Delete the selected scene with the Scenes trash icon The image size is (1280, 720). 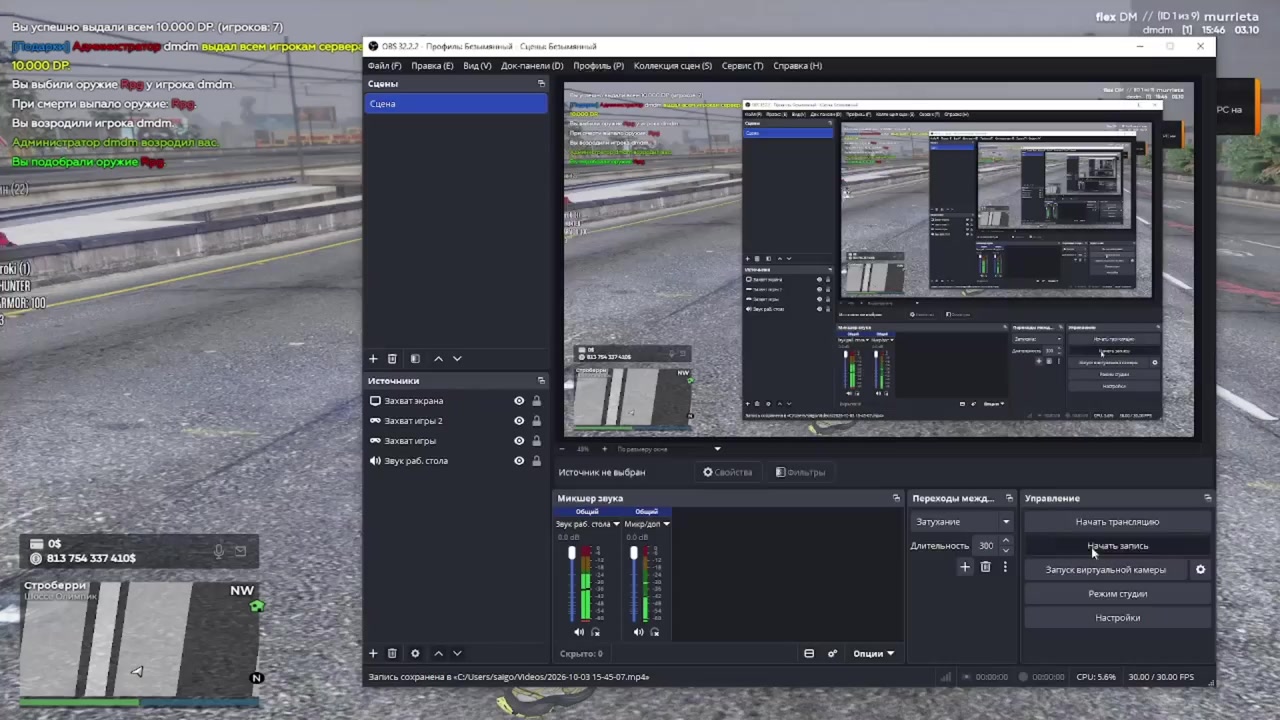point(392,358)
